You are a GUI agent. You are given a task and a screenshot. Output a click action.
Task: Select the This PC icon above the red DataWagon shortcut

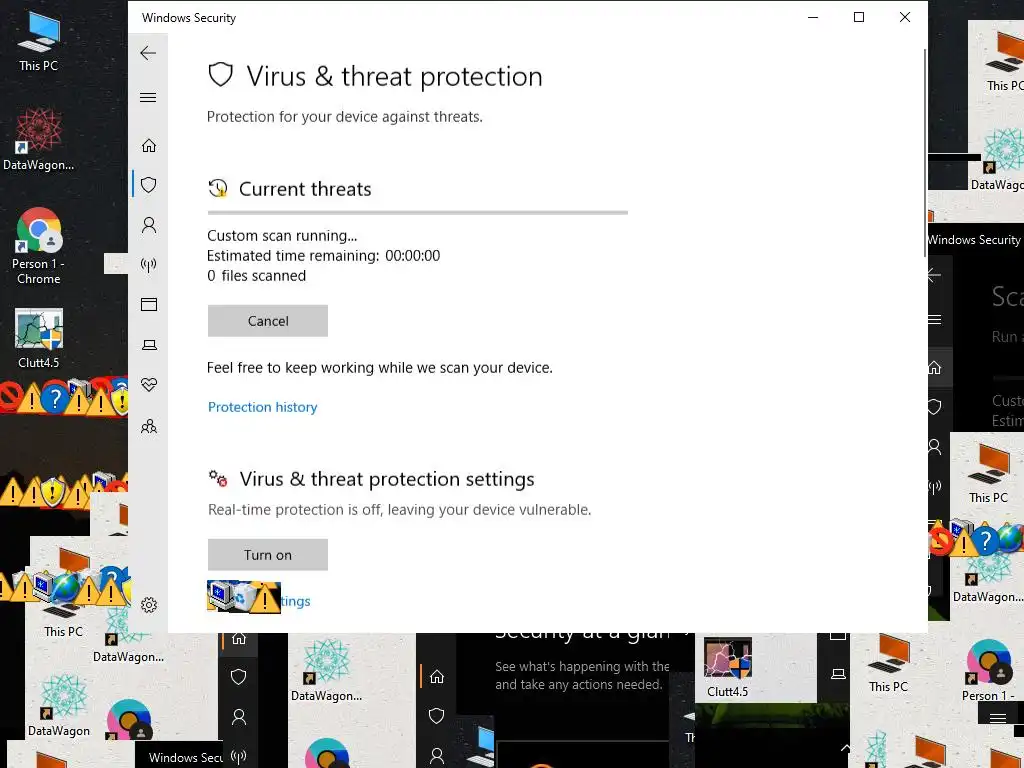click(x=39, y=41)
